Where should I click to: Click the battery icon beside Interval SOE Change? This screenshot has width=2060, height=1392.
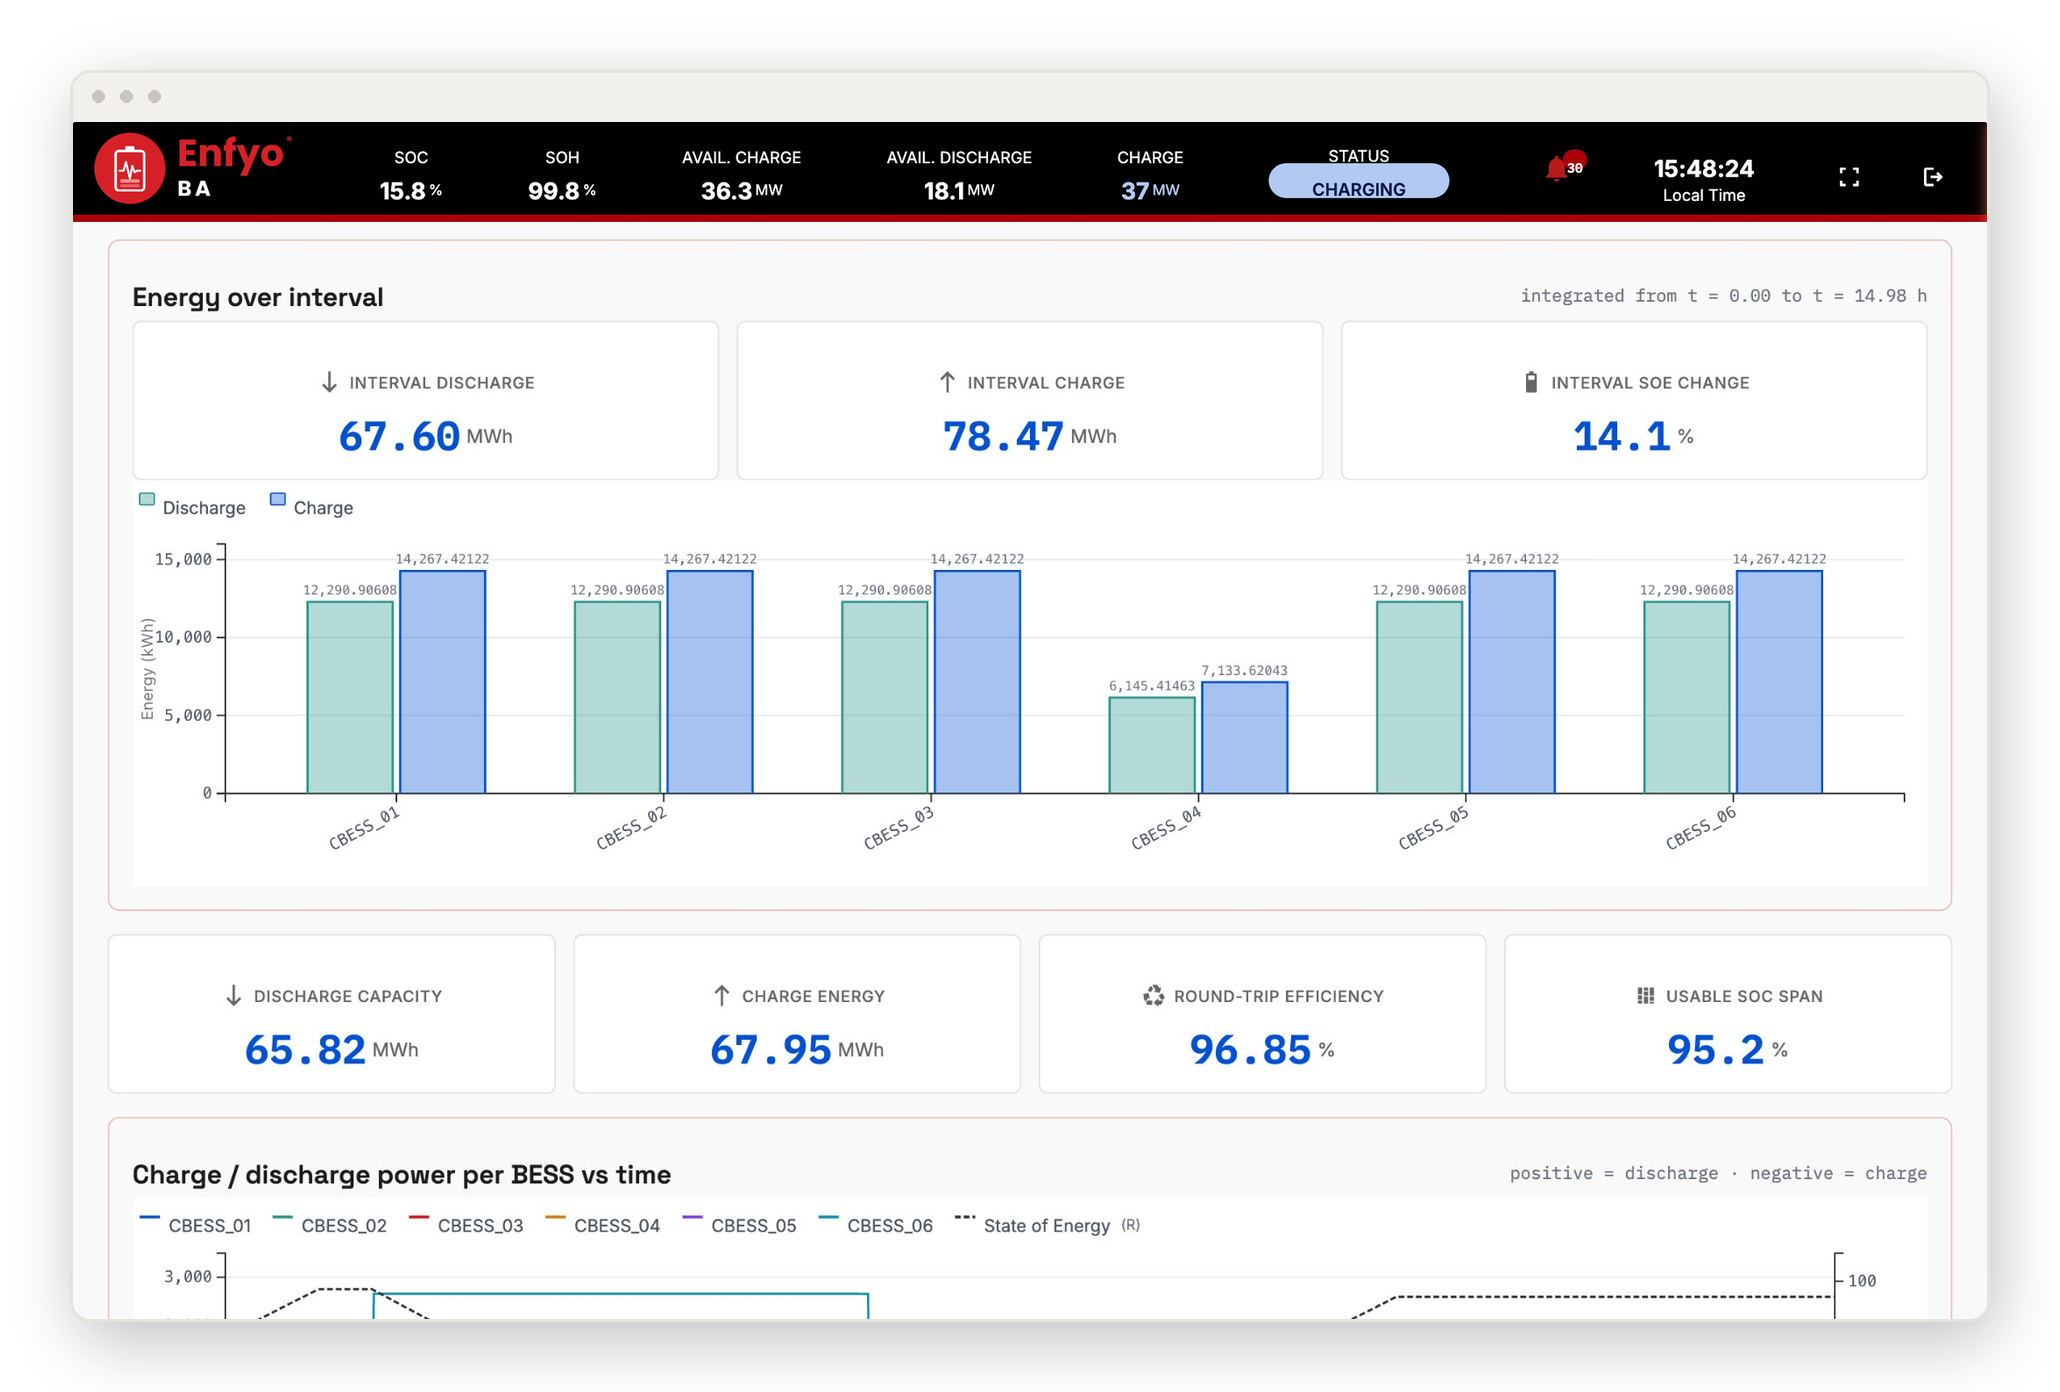[x=1531, y=382]
